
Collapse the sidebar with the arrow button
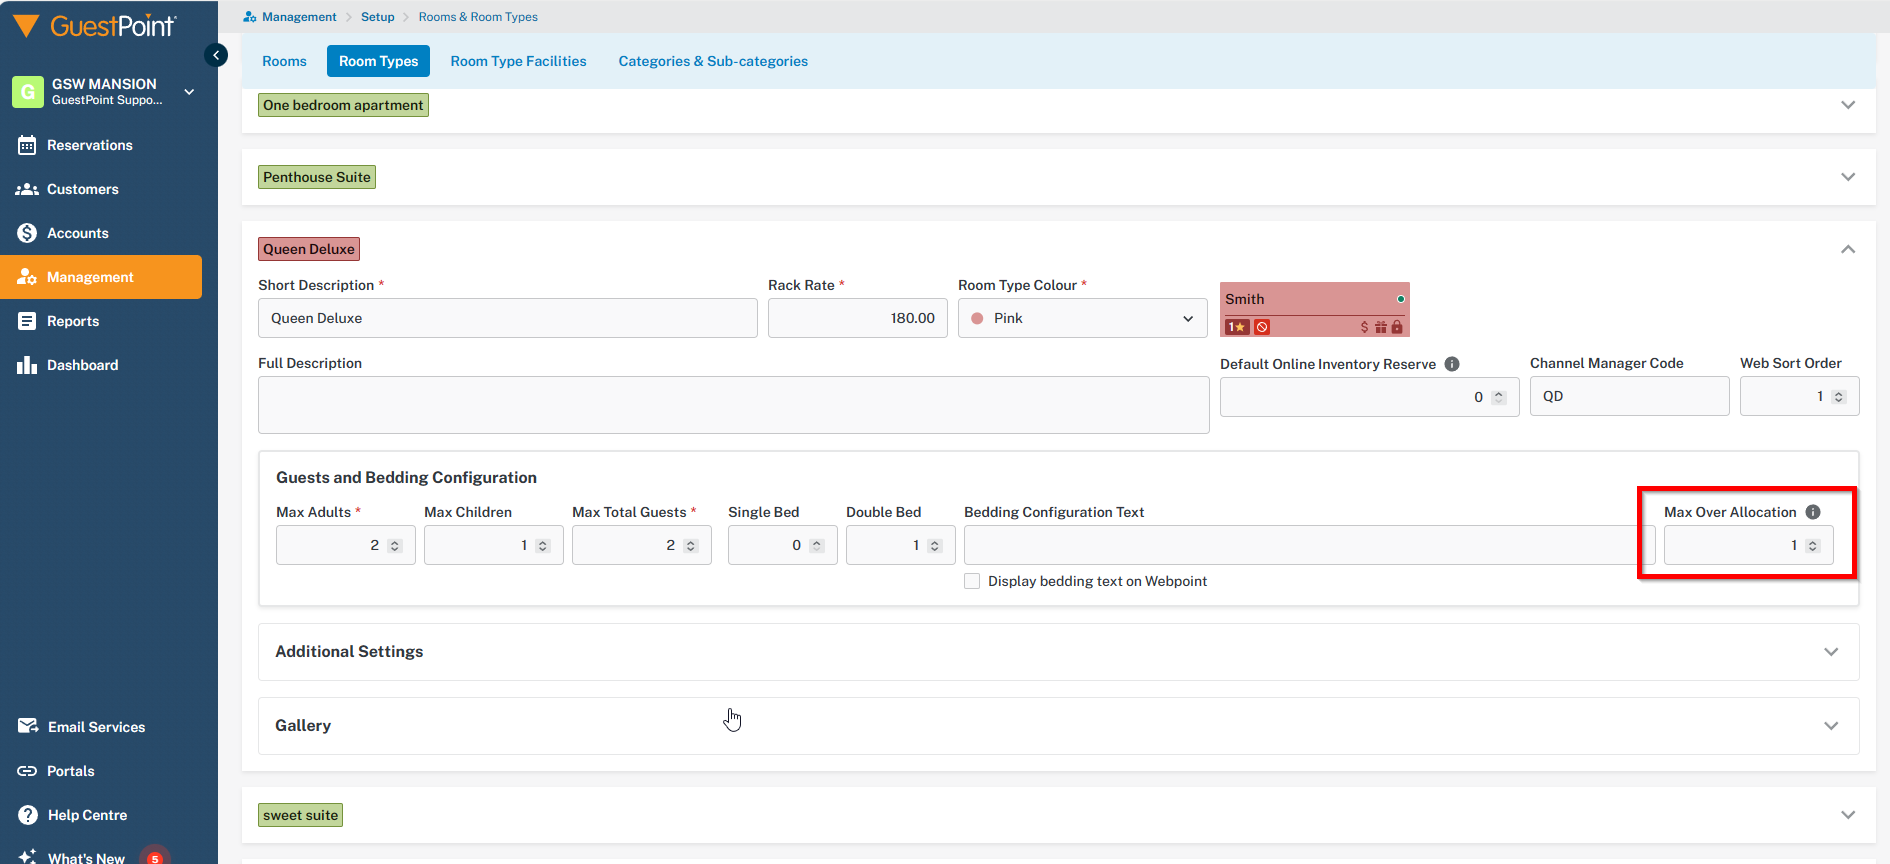click(x=216, y=55)
